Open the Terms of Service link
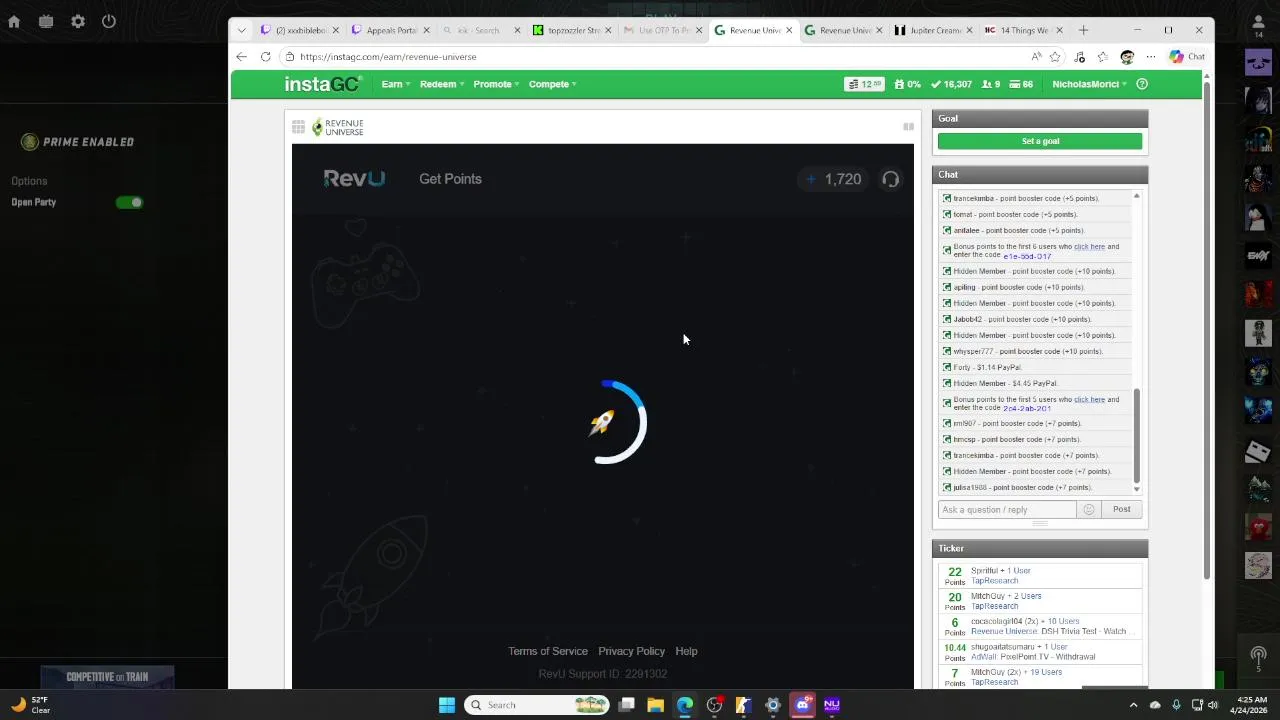 coord(548,651)
